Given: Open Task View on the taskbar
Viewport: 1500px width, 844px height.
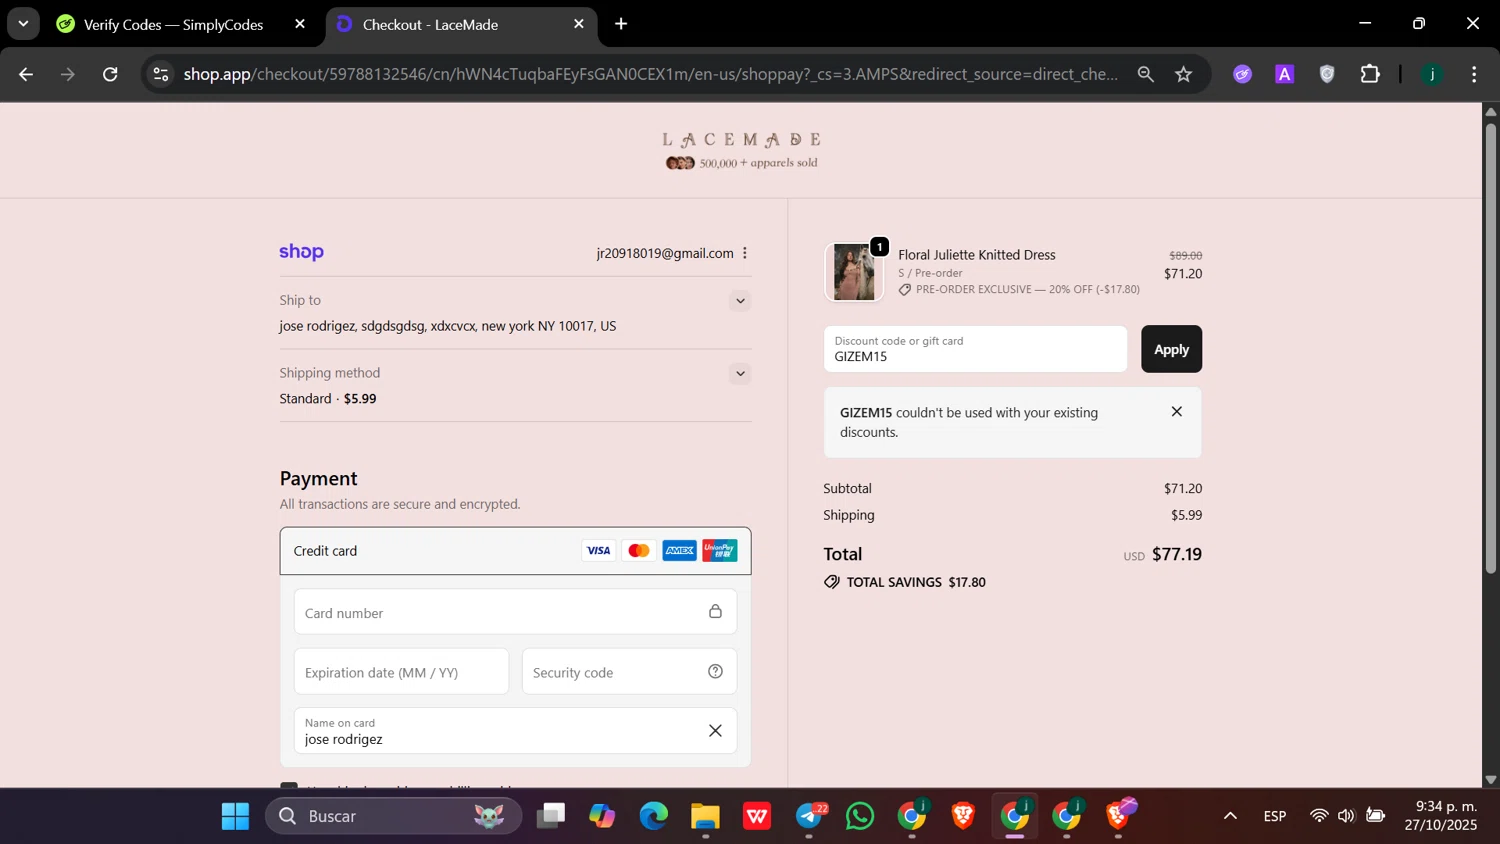Looking at the screenshot, I should pyautogui.click(x=550, y=816).
